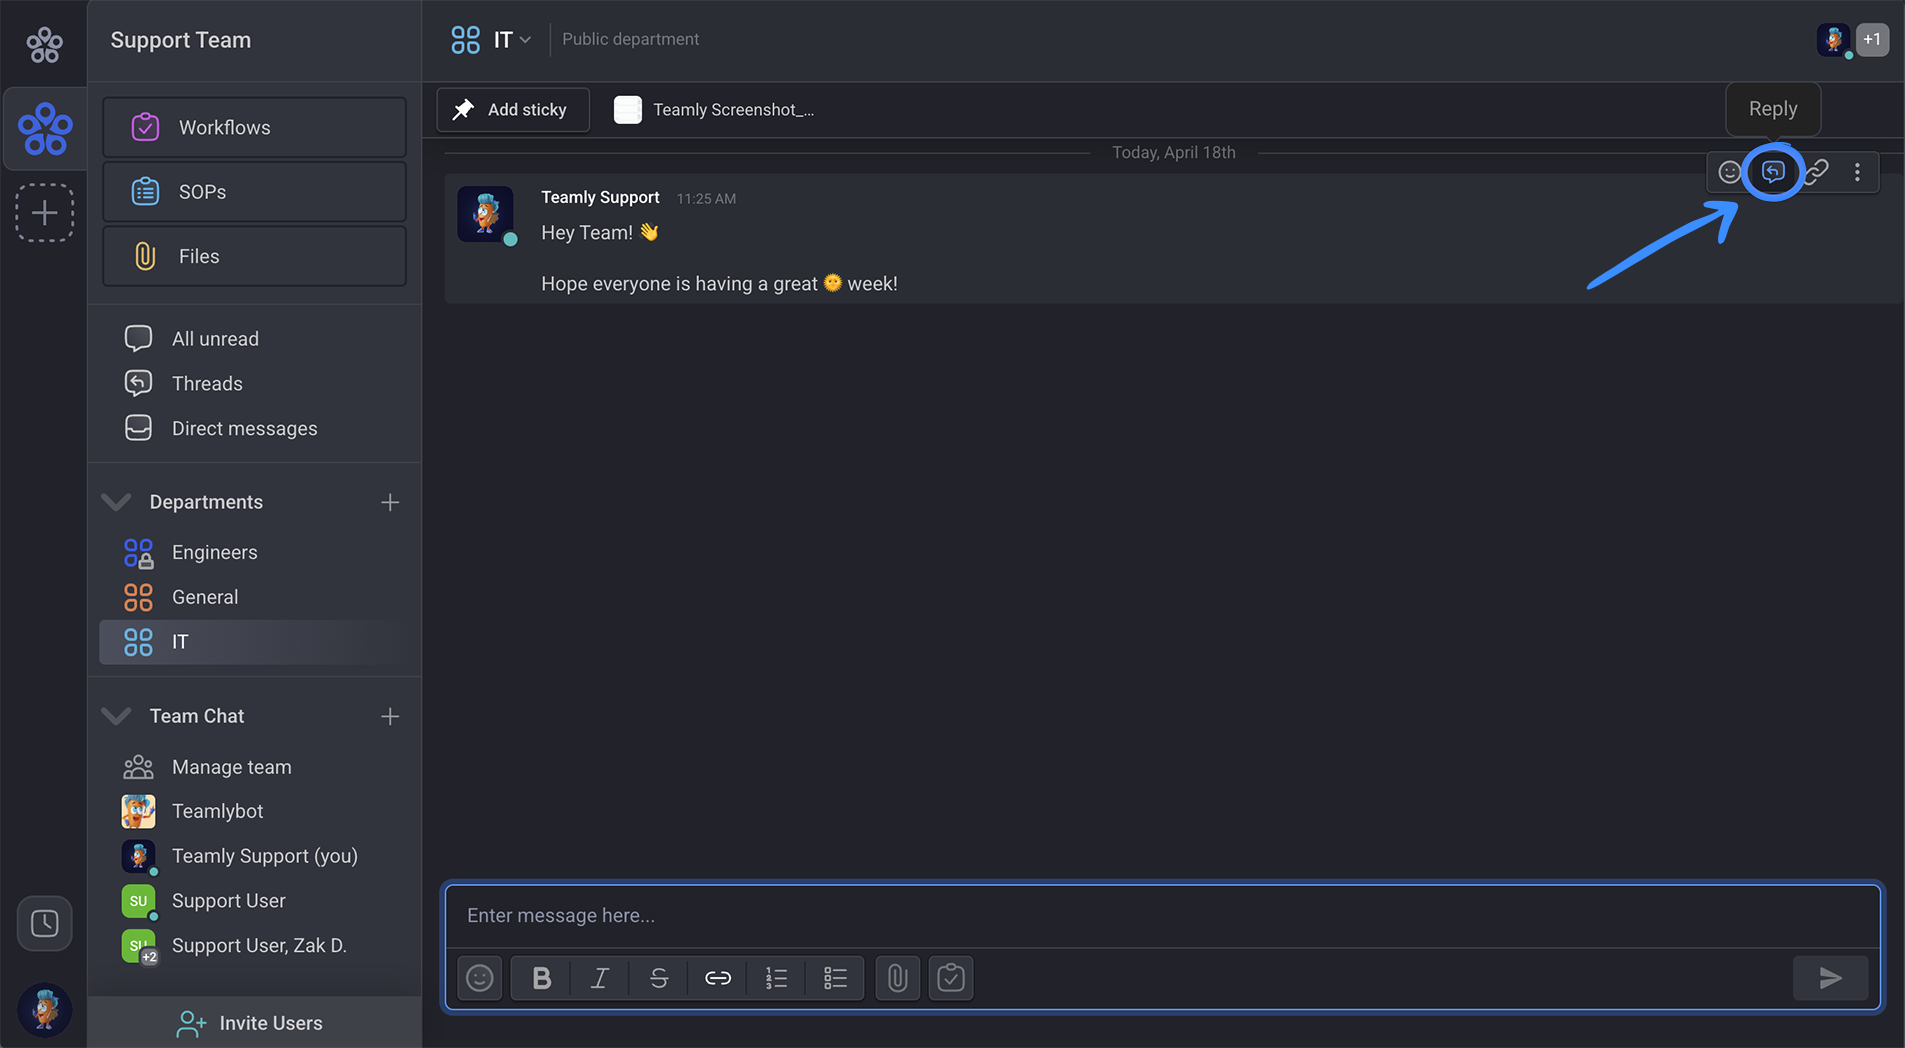Click Teamly Support avatar on message
This screenshot has width=1905, height=1048.
coord(486,213)
